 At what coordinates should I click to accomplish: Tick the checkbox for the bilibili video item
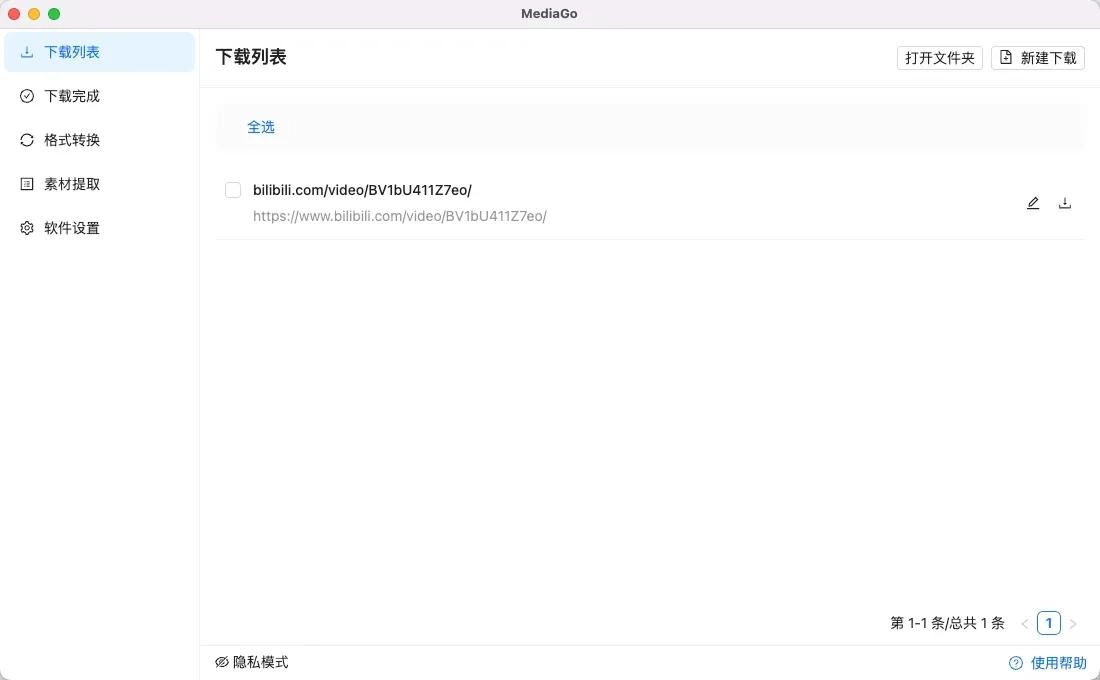[233, 190]
